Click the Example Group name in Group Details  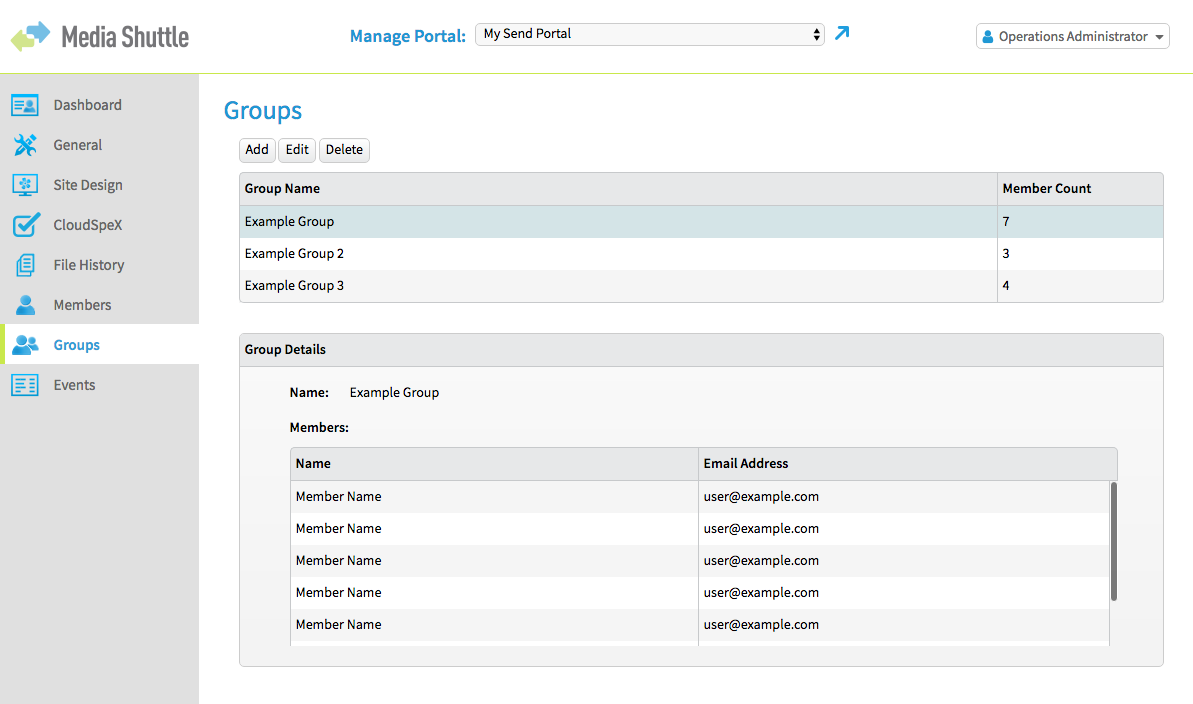(x=394, y=393)
